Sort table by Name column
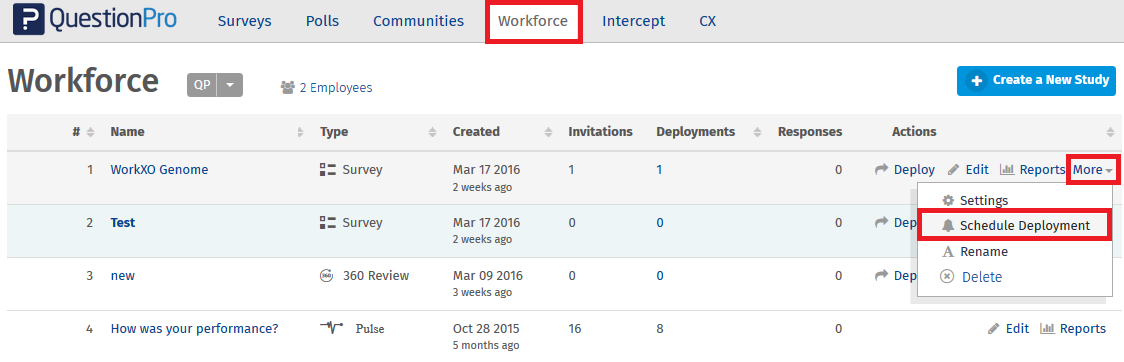 click(x=300, y=132)
